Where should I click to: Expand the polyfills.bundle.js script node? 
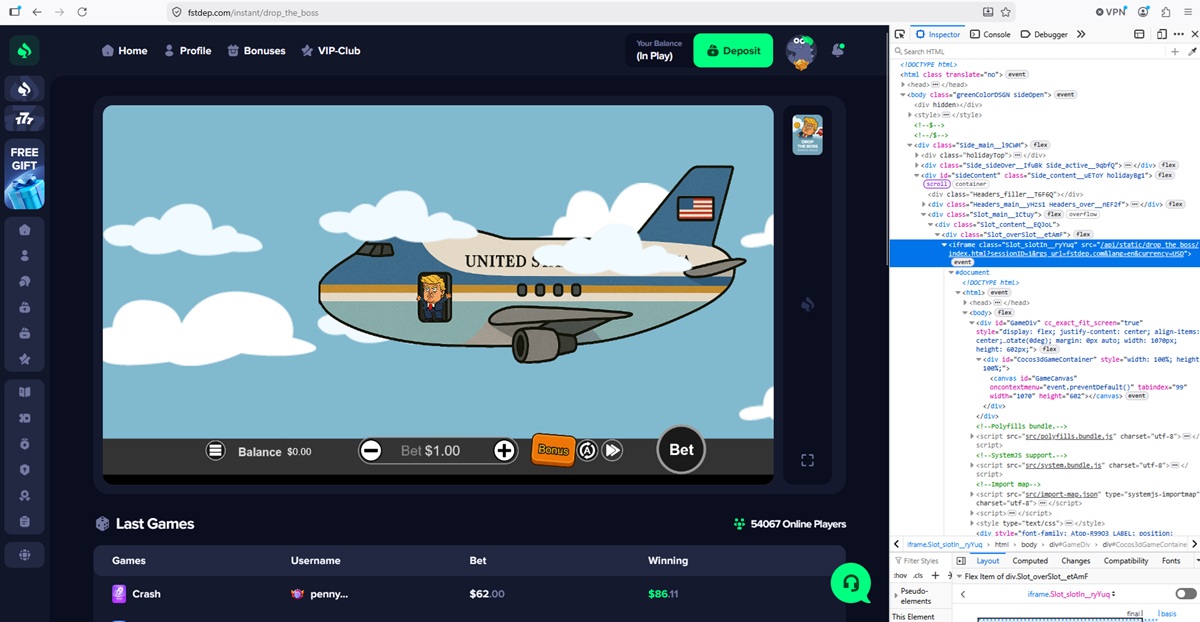972,436
